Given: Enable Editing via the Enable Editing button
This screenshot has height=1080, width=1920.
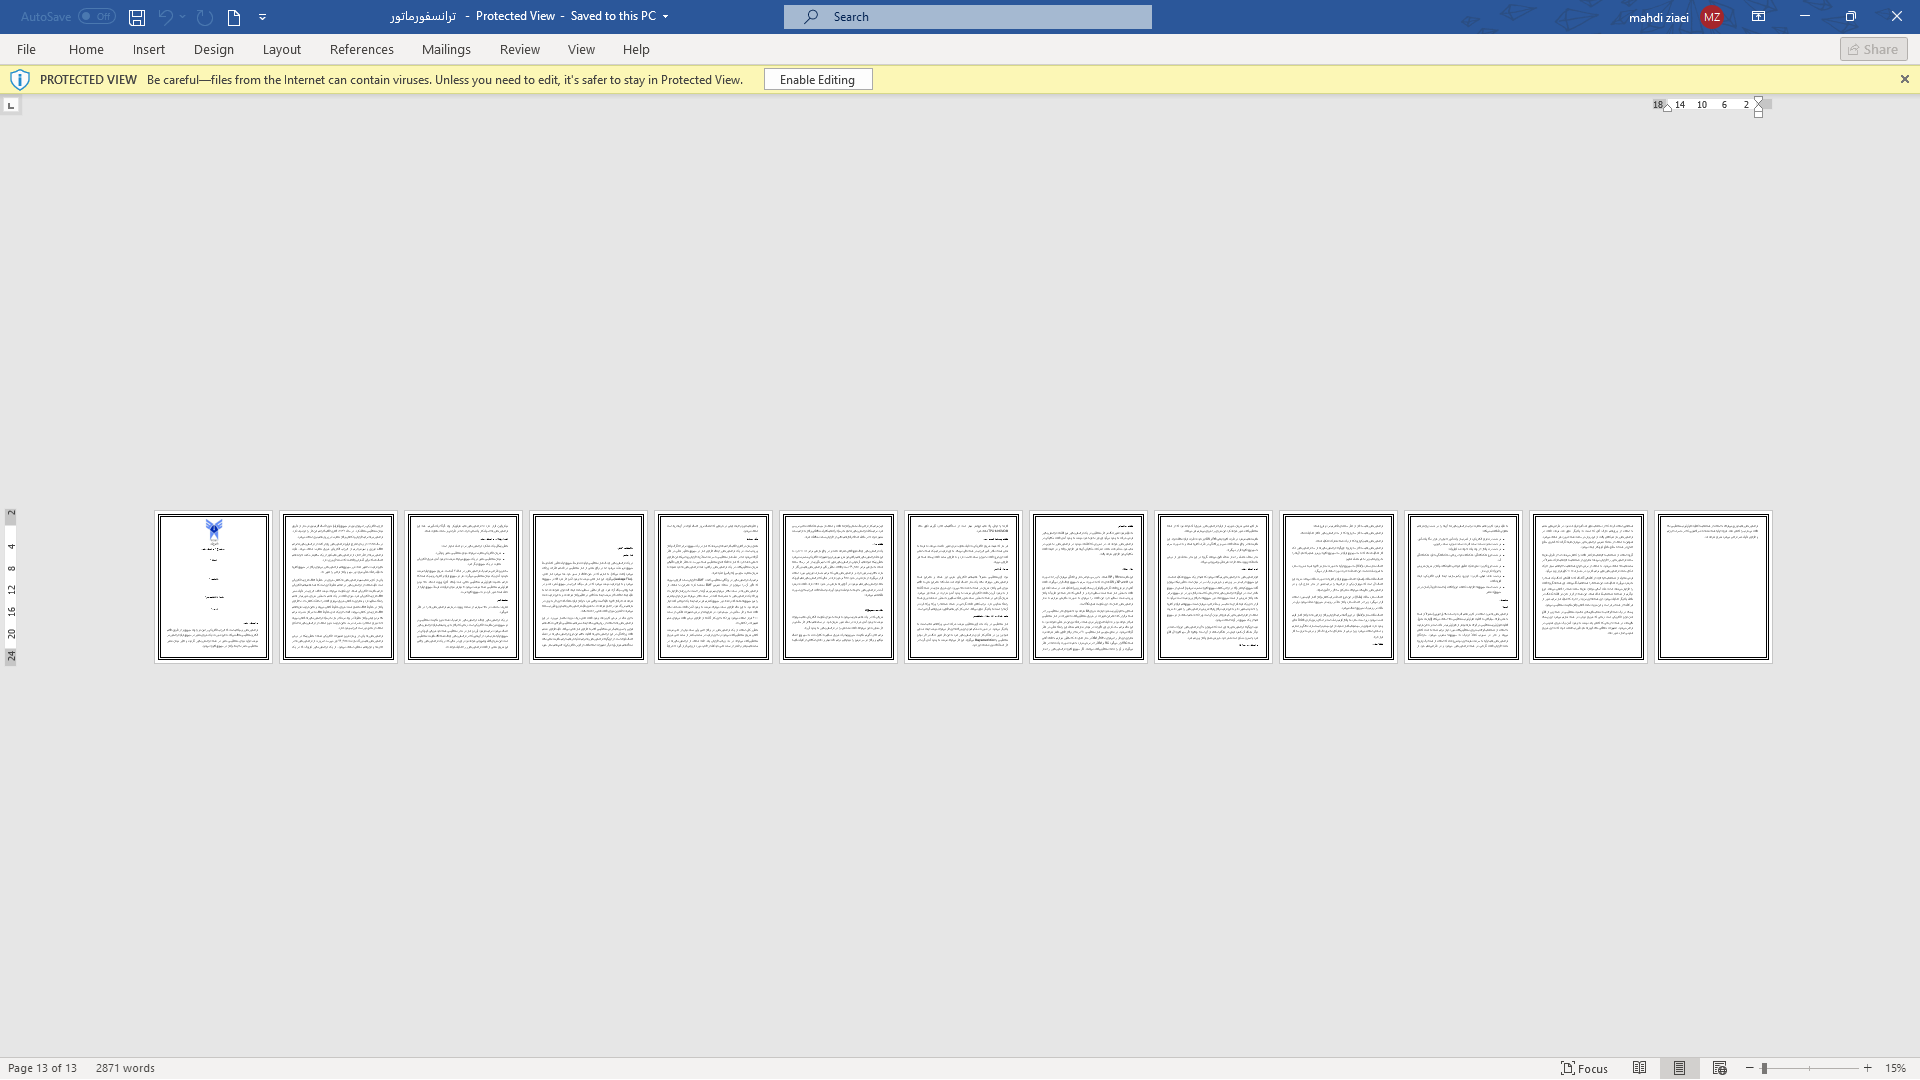Looking at the screenshot, I should [816, 79].
